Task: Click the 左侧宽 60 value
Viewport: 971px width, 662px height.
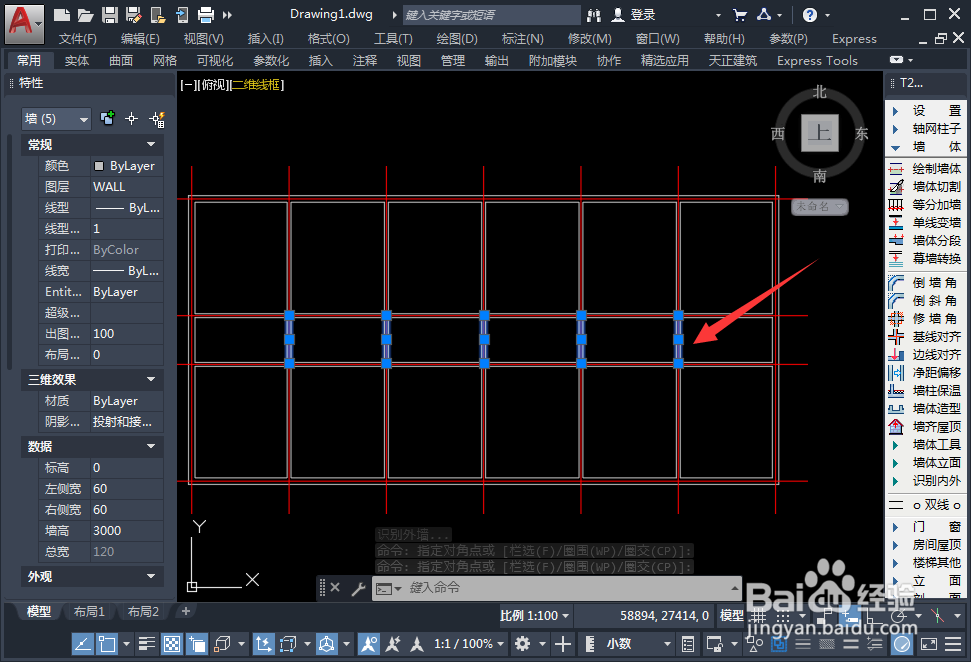Action: tap(127, 489)
